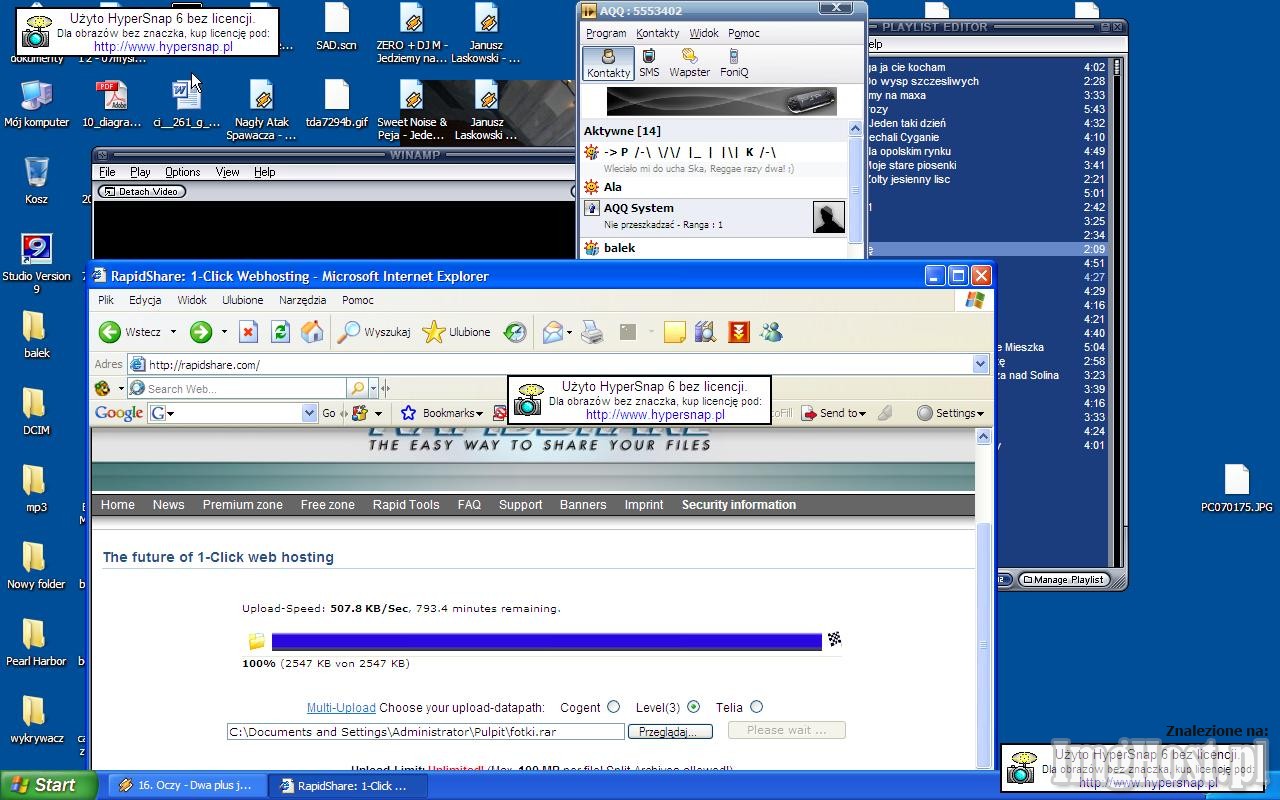Click the AQQ contact list scrollbar
The height and width of the screenshot is (800, 1280).
[855, 190]
